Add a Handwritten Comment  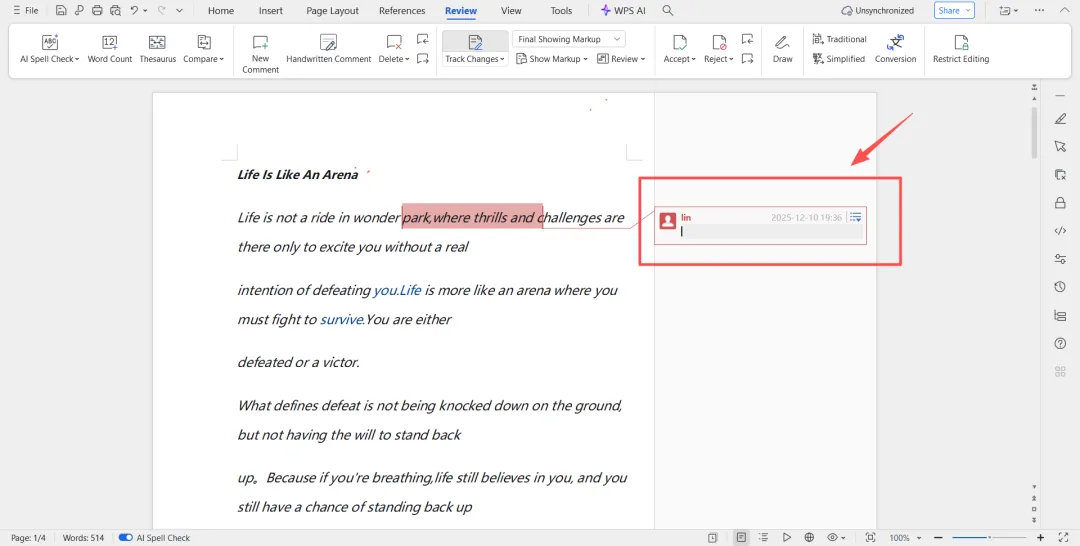tap(329, 49)
